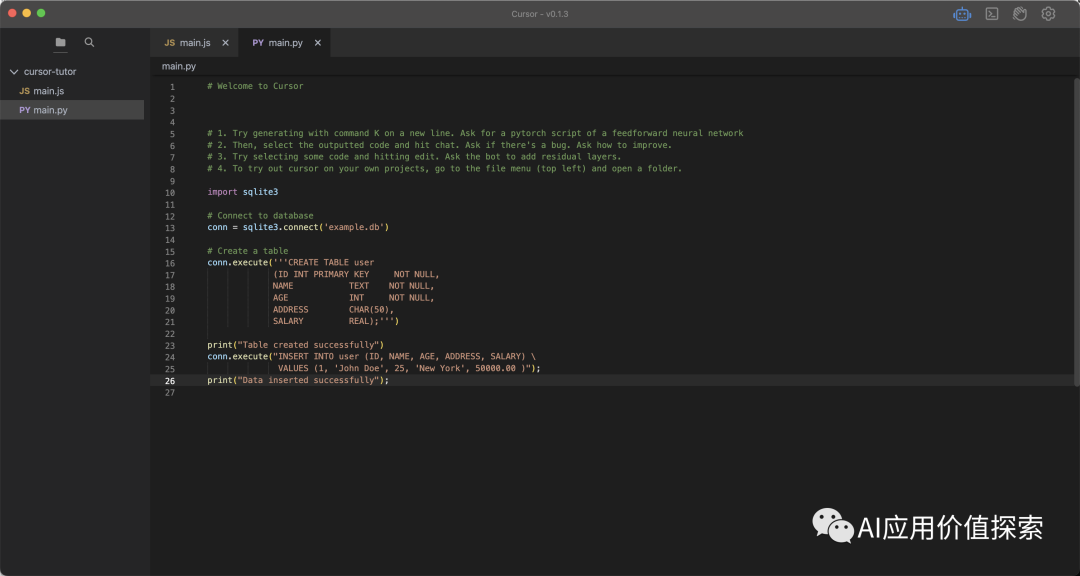
Task: Click comment line '# 4. To try out cursor'
Action: click(x=444, y=169)
